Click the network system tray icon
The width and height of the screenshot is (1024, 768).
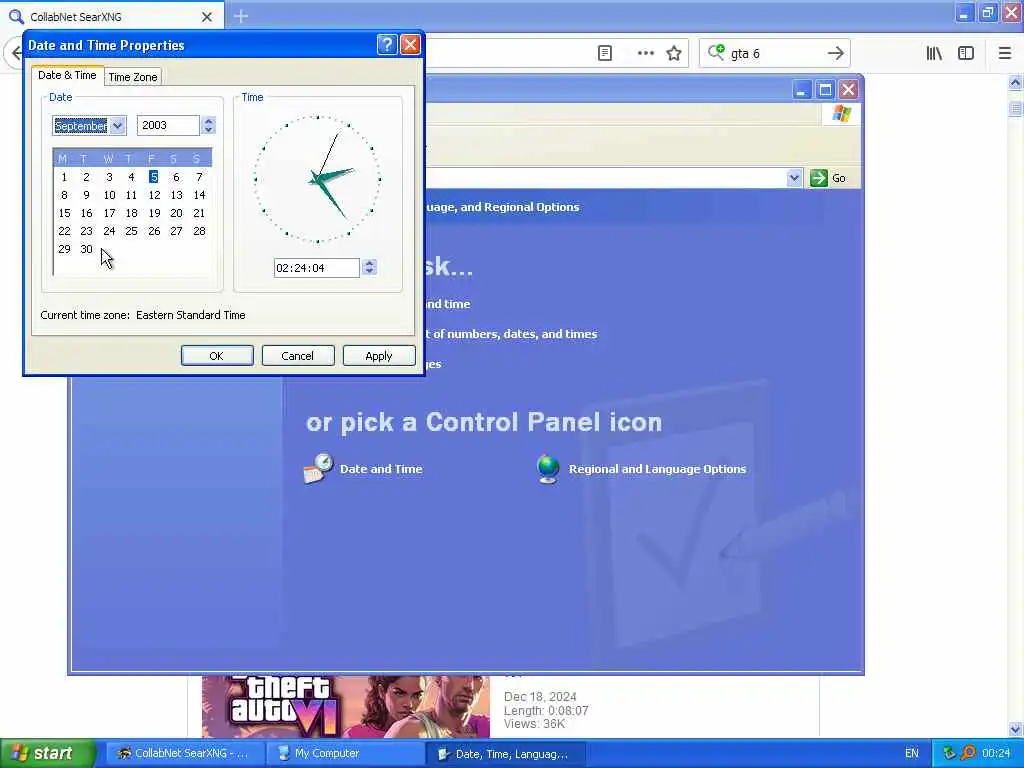tap(949, 753)
